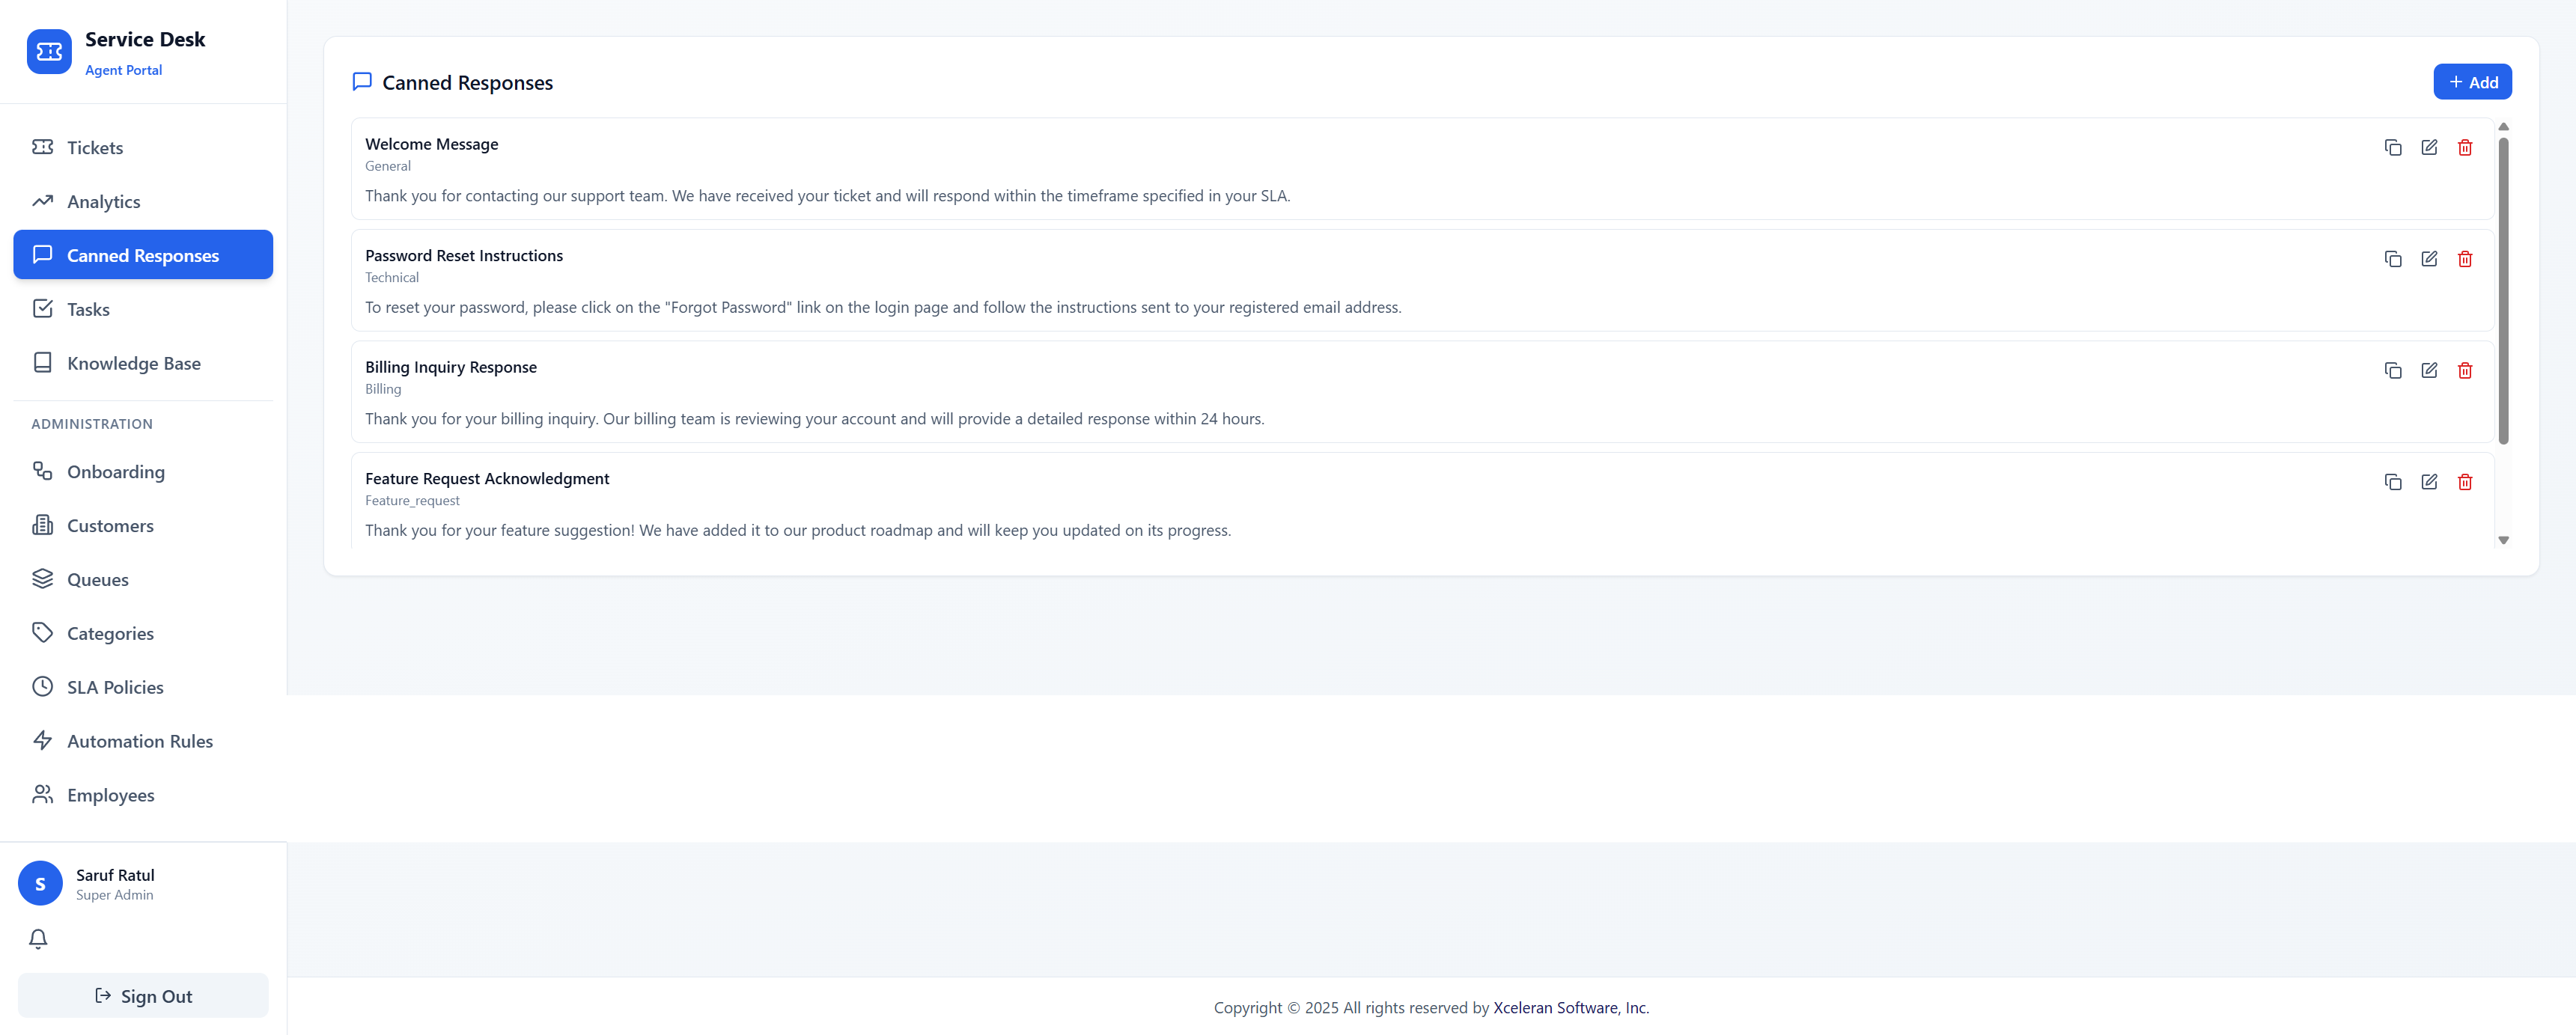Navigate to SLA Policies
The image size is (2576, 1035).
(x=115, y=687)
